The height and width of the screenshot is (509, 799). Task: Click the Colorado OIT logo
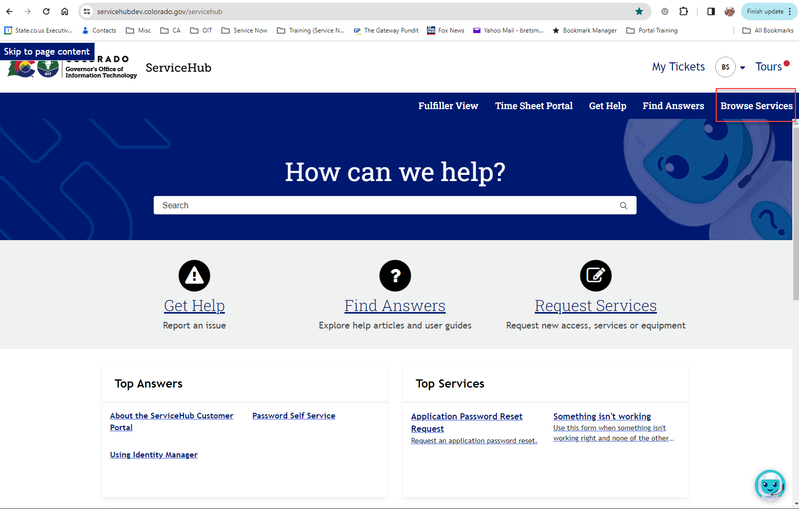(72, 67)
